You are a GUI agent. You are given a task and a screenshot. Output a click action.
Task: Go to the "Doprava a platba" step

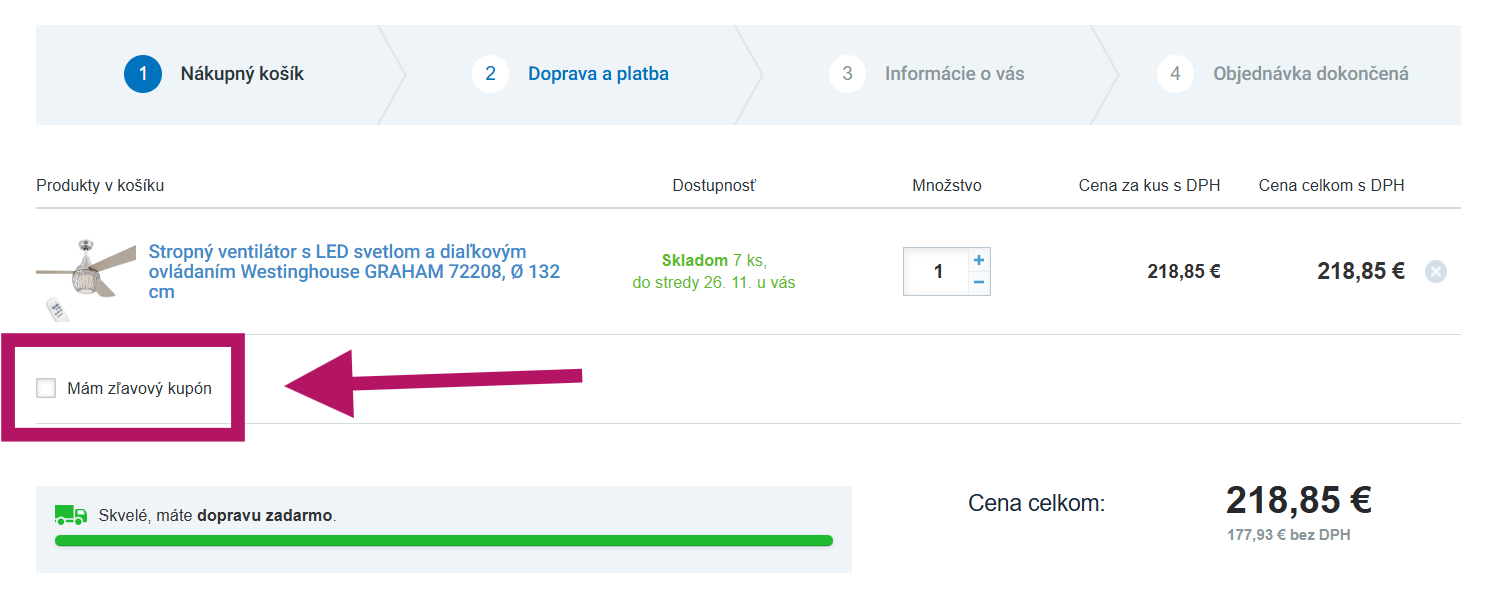pyautogui.click(x=598, y=74)
